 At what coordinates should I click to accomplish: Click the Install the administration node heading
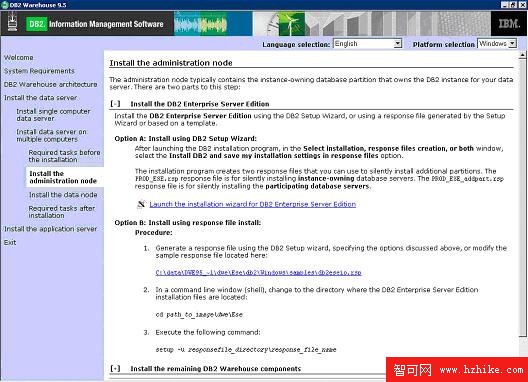[x=171, y=63]
